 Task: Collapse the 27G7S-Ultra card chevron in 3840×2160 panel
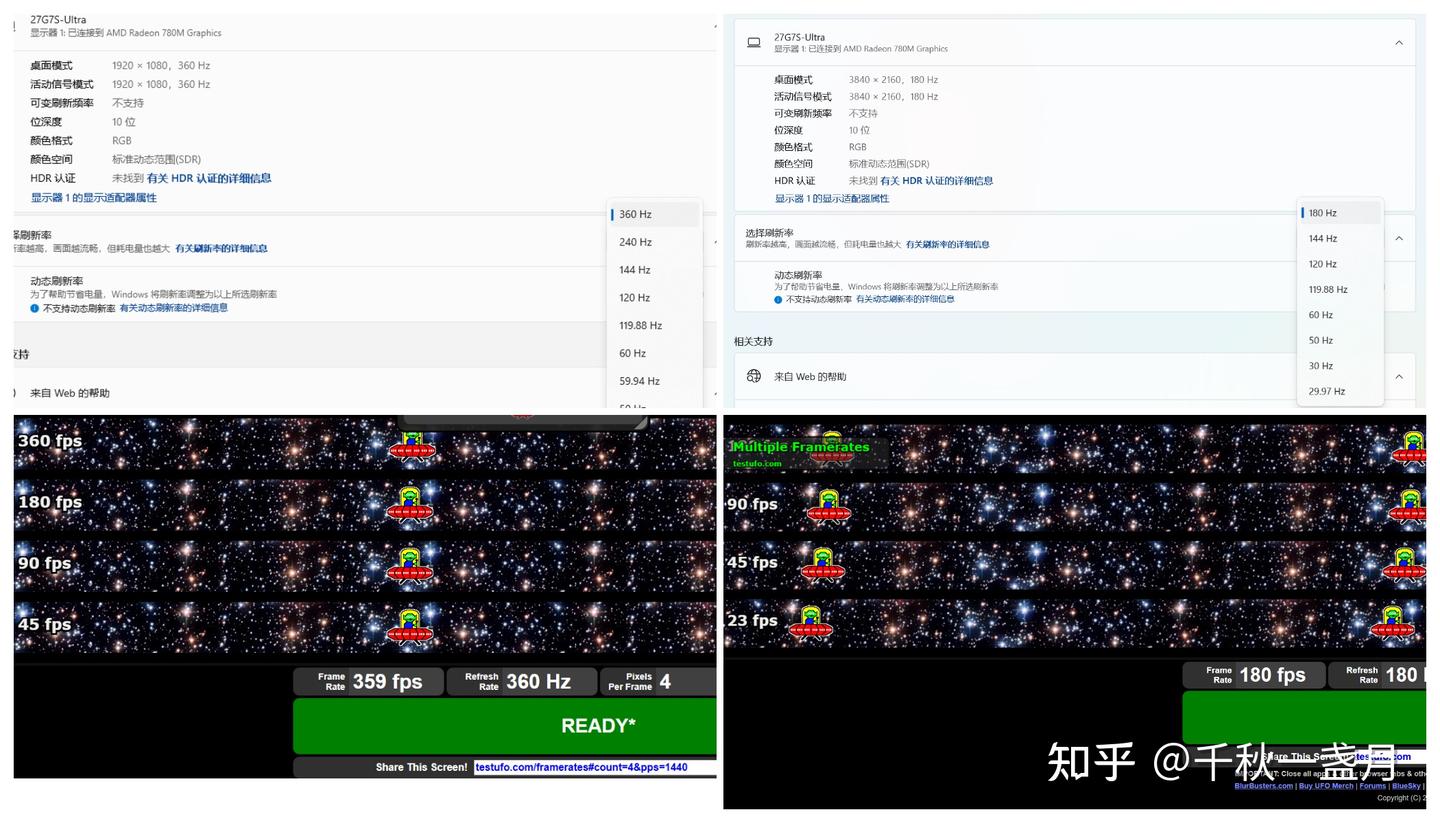coord(1399,43)
